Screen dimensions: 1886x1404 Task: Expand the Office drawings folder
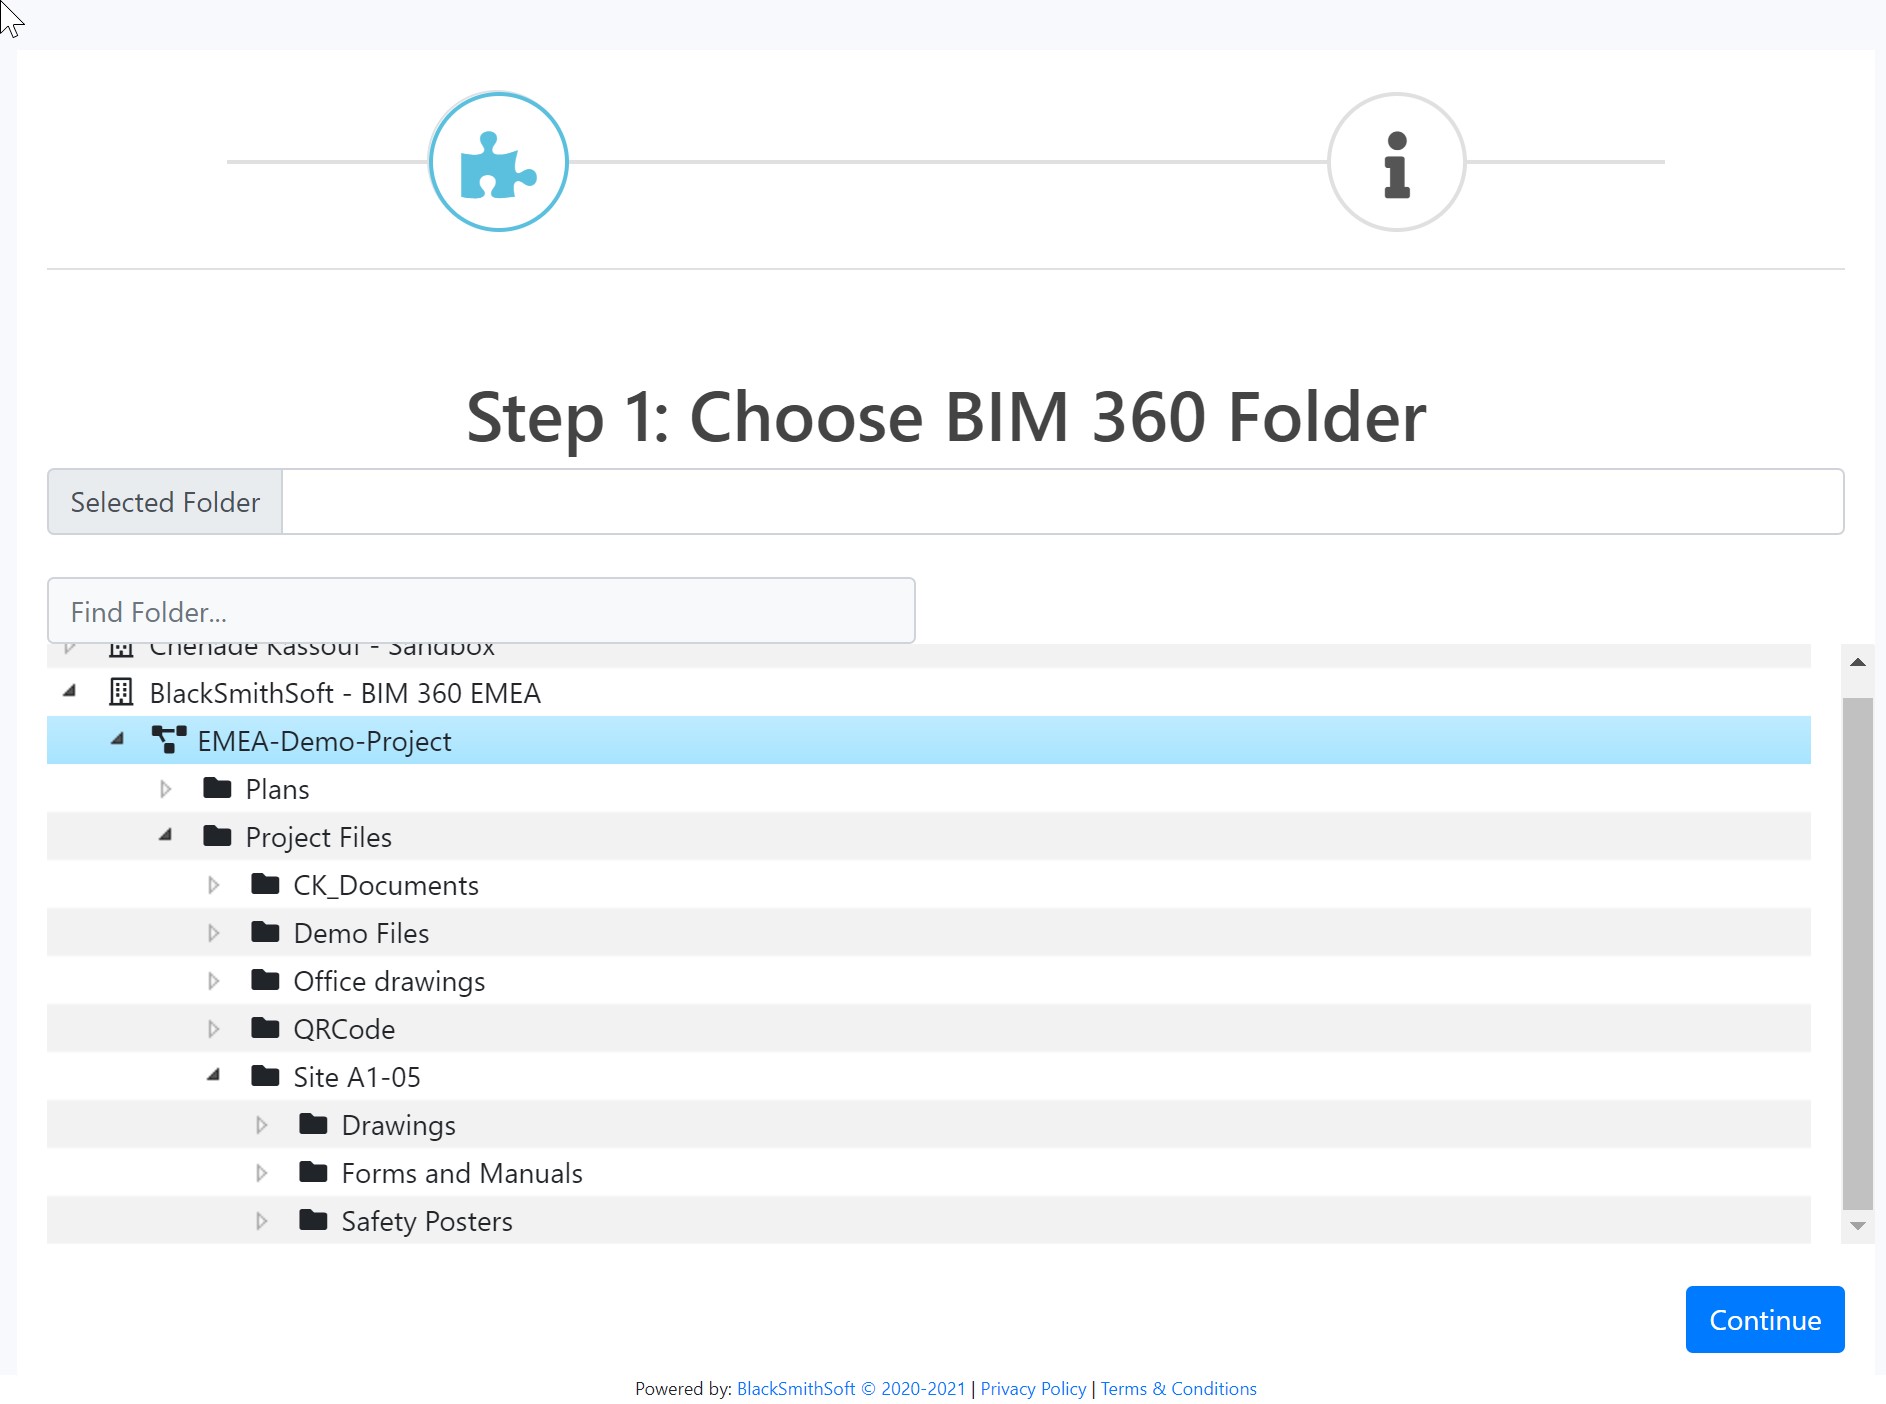point(214,981)
